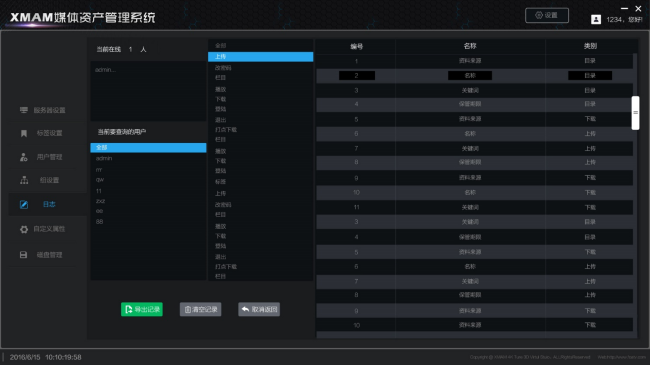Open 自定义属性 gear icon in sidebar
This screenshot has height=366, width=650.
click(x=24, y=229)
